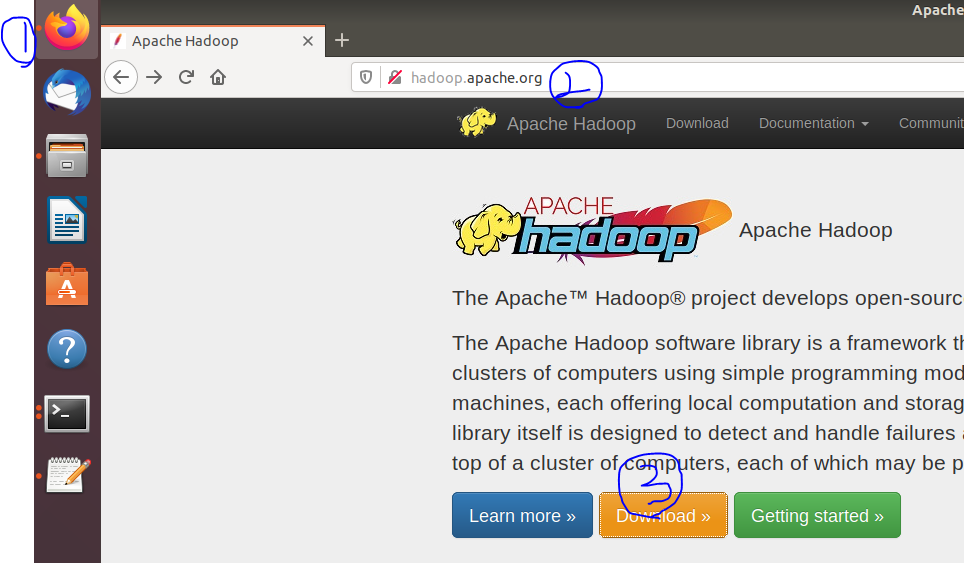Close the Apache Hadoop tab
The width and height of the screenshot is (964, 563).
[308, 41]
